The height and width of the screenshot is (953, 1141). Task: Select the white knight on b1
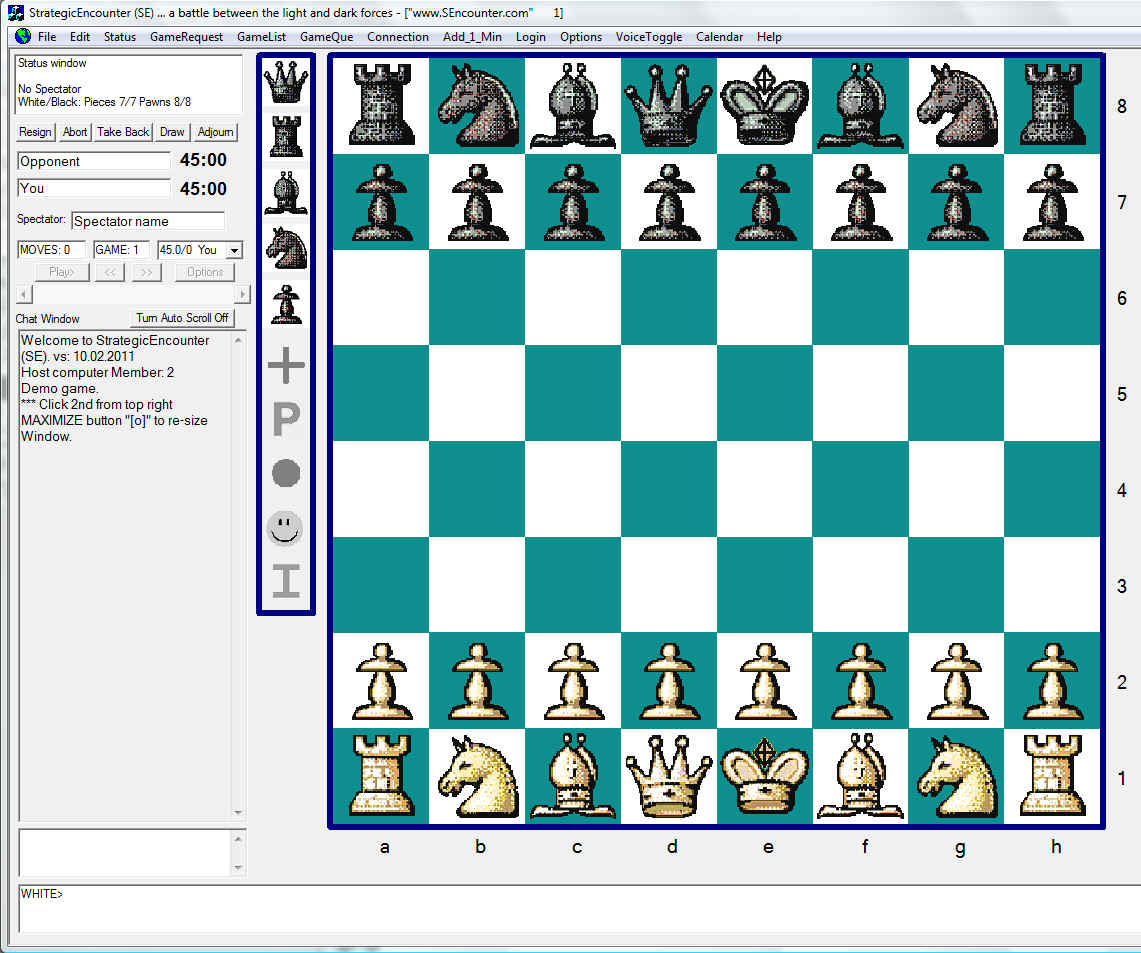tap(477, 775)
